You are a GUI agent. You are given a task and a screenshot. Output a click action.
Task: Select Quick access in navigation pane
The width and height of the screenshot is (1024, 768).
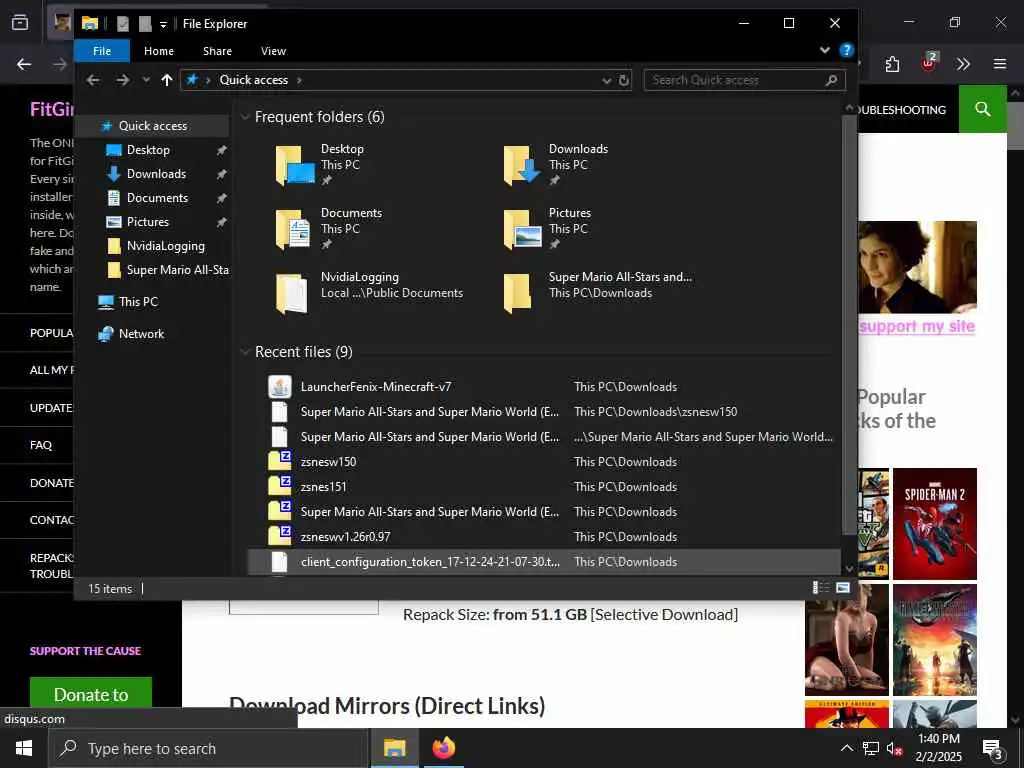pyautogui.click(x=153, y=125)
